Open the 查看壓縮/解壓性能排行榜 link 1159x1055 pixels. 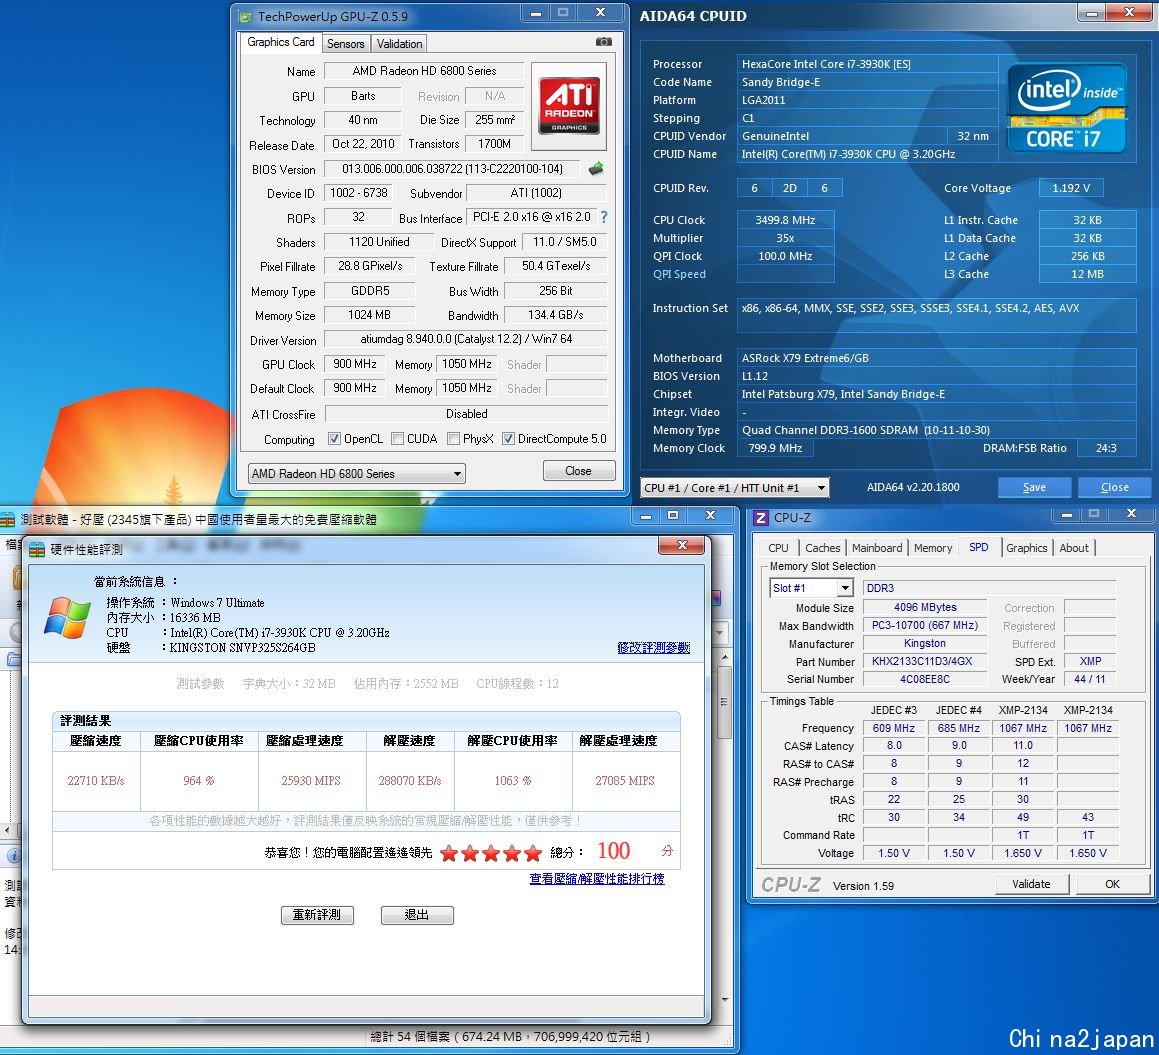pyautogui.click(x=597, y=878)
